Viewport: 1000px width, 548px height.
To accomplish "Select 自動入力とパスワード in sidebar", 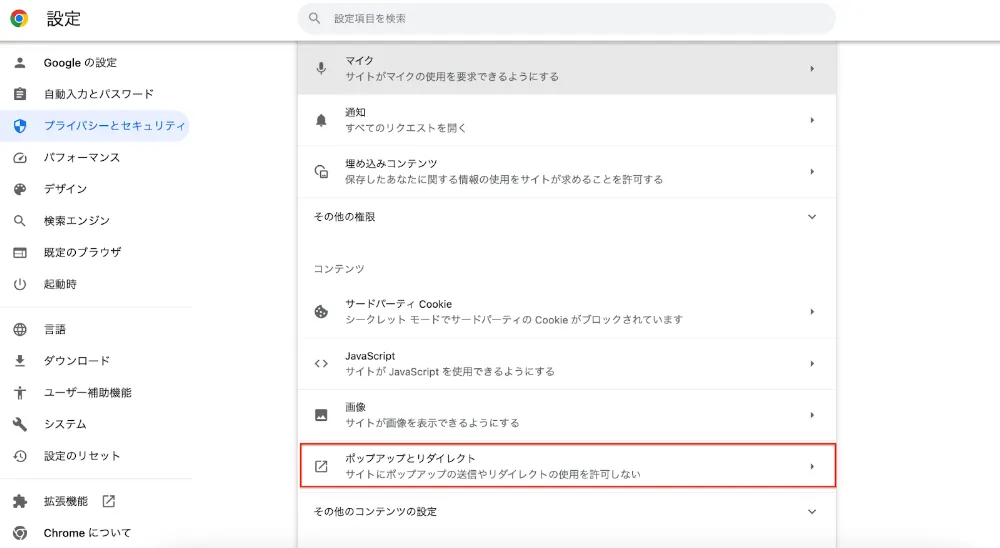I will tap(99, 94).
